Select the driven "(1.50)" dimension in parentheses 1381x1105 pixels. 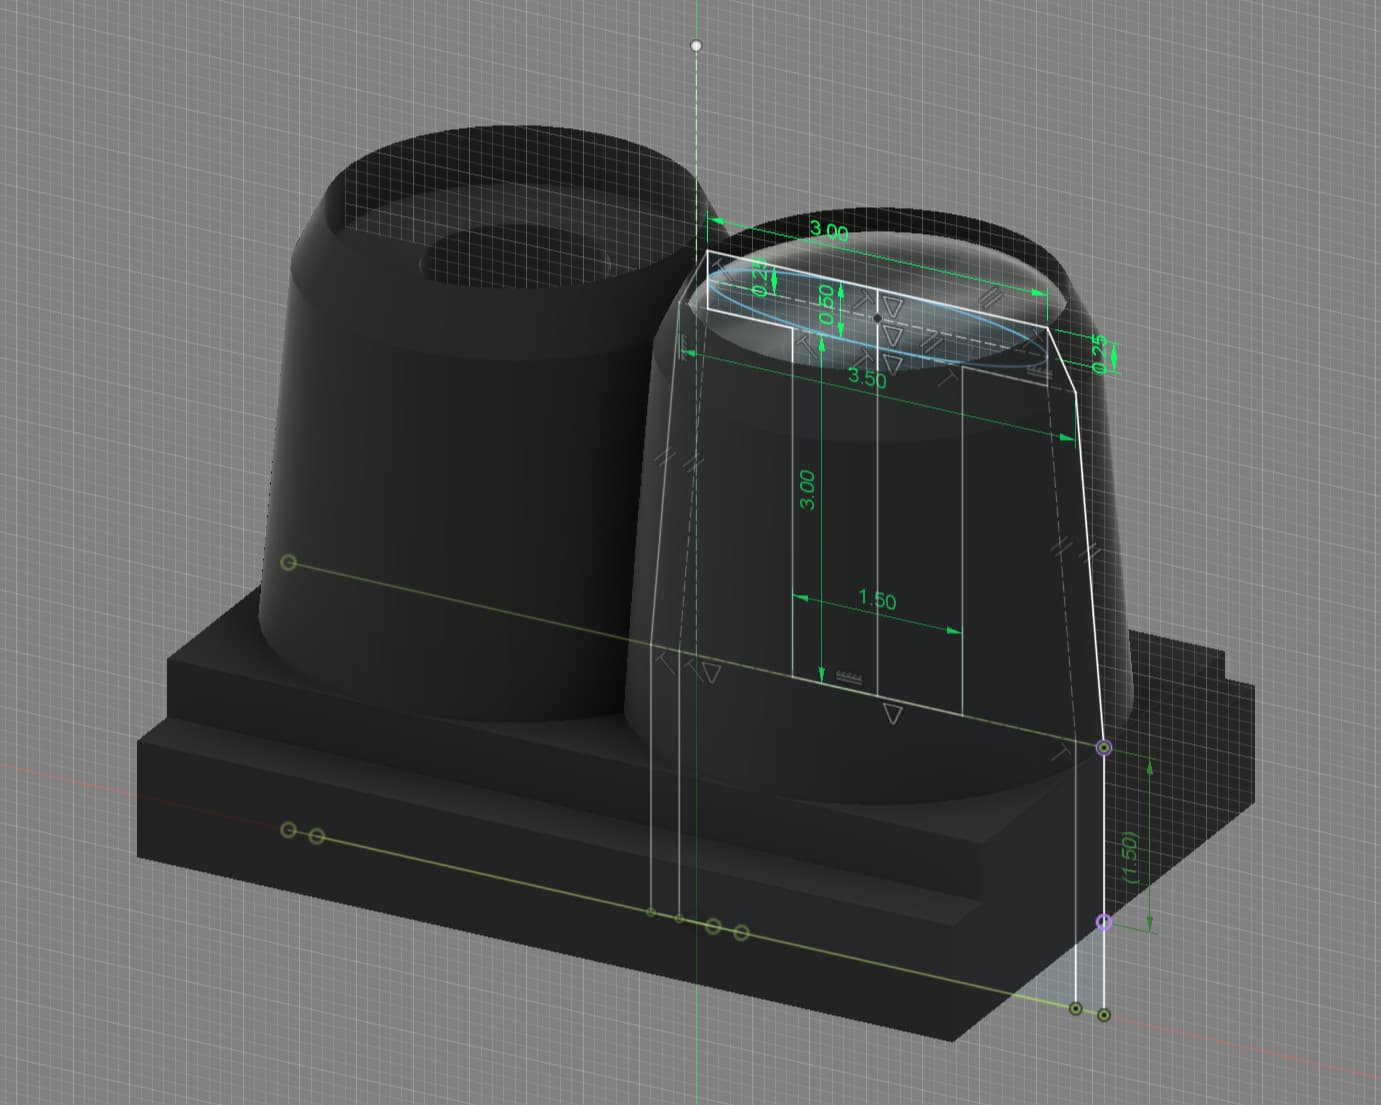(x=1130, y=858)
